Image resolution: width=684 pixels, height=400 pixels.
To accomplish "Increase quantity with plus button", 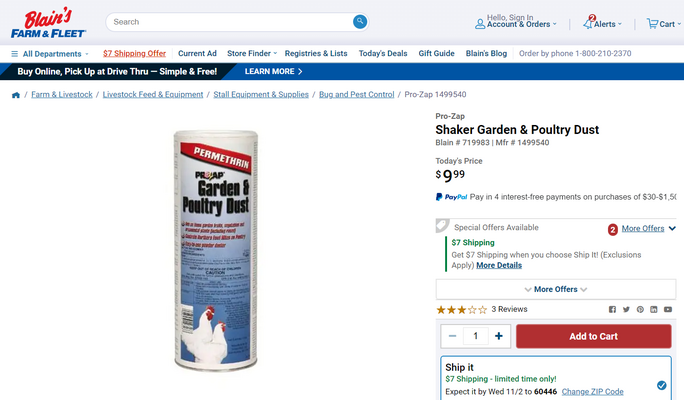I will [x=499, y=336].
